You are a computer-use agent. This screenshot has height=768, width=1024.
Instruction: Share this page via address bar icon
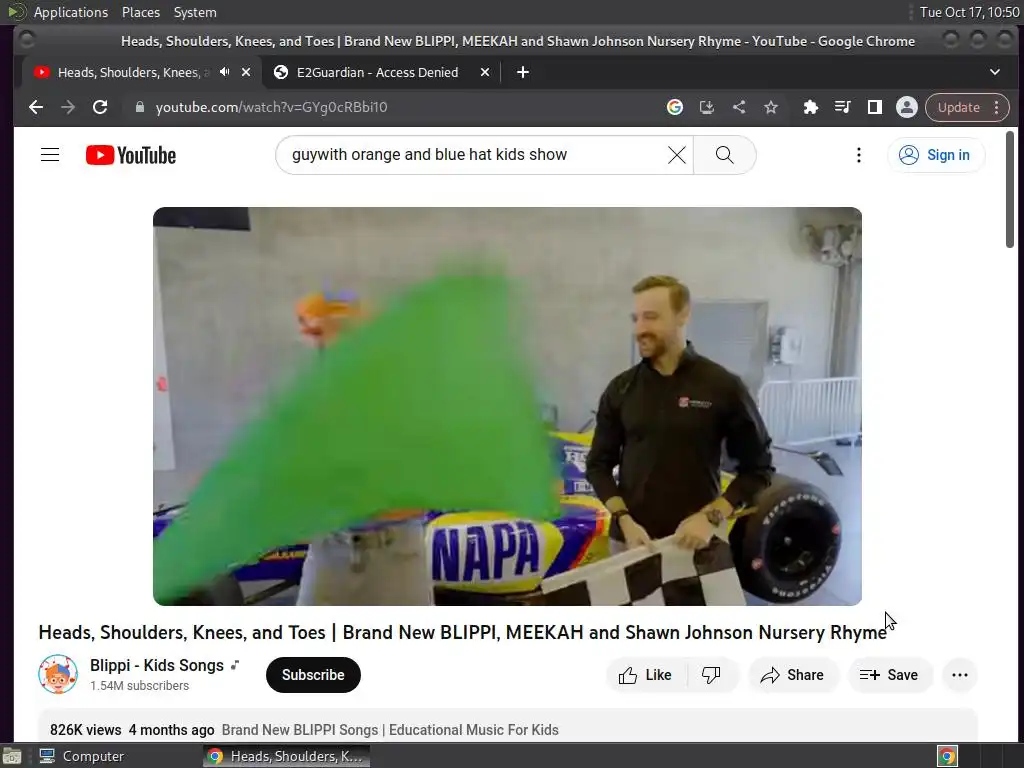tap(739, 107)
